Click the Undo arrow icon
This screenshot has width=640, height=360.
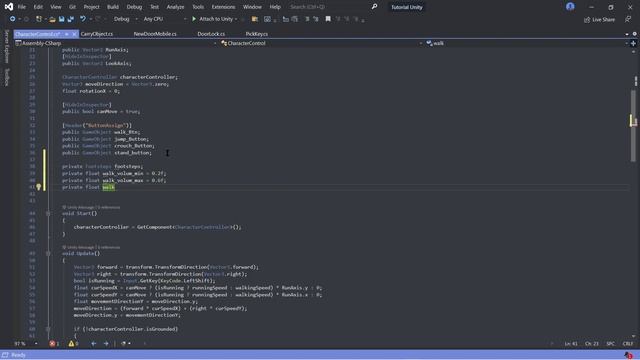(x=83, y=19)
